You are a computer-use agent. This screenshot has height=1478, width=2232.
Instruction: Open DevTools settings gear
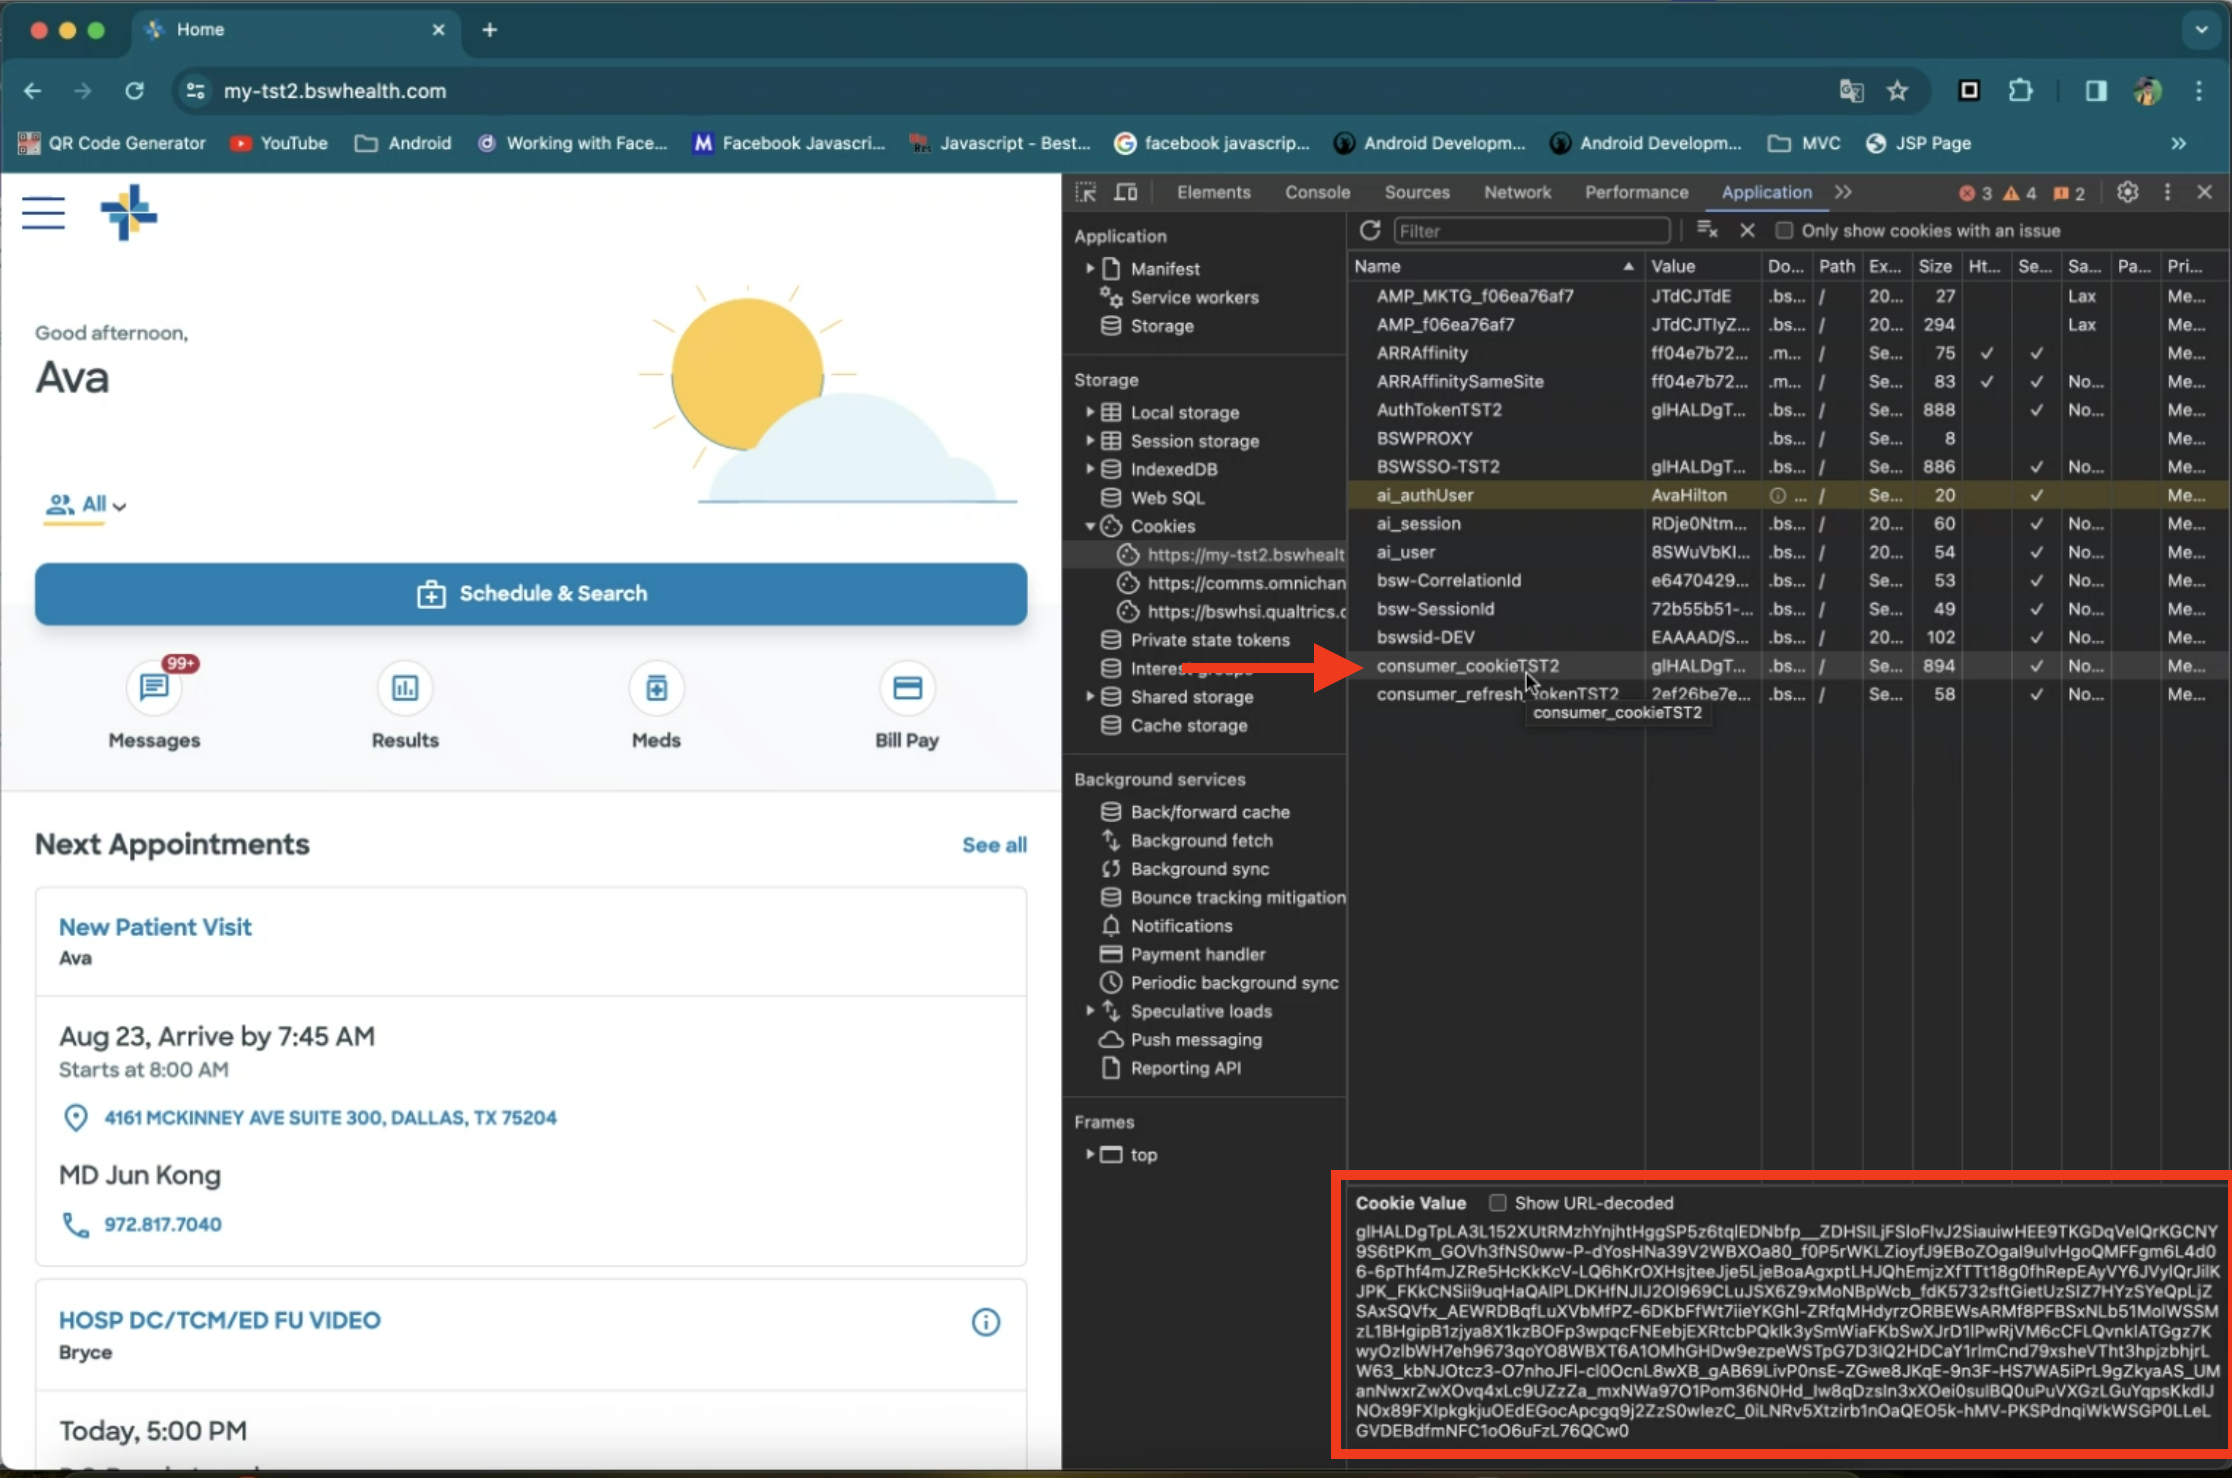[x=2127, y=192]
